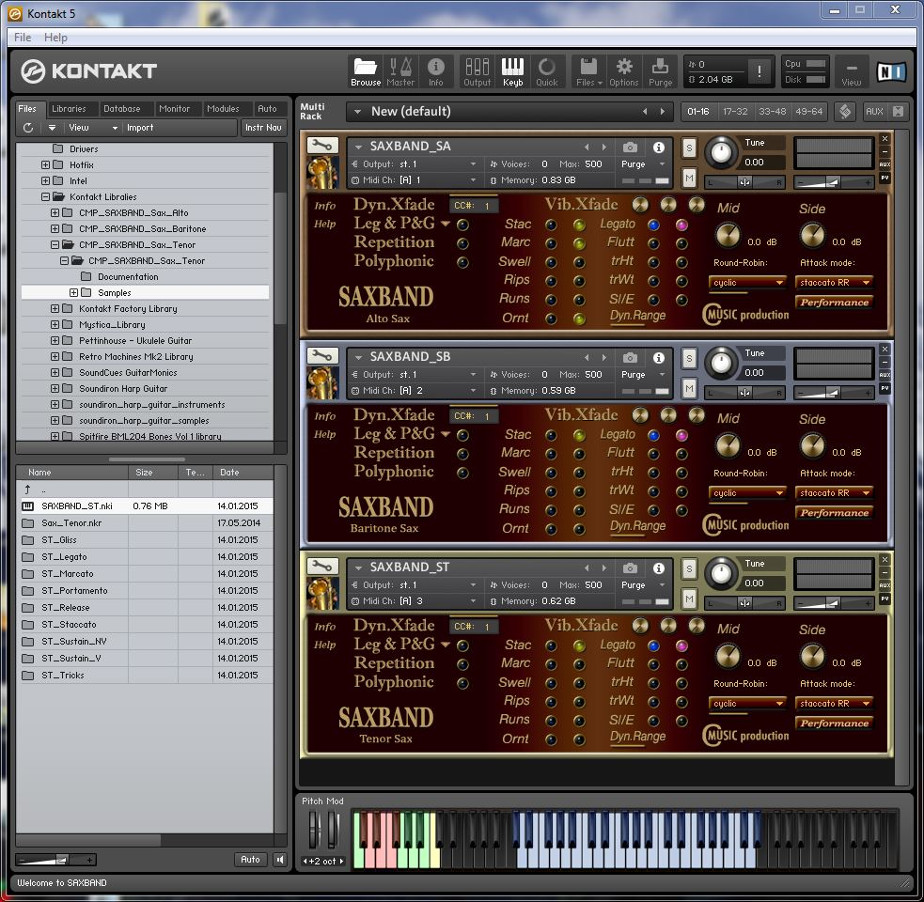Solo the SAXBAND_SB instrument
Image resolution: width=924 pixels, height=902 pixels.
click(689, 358)
